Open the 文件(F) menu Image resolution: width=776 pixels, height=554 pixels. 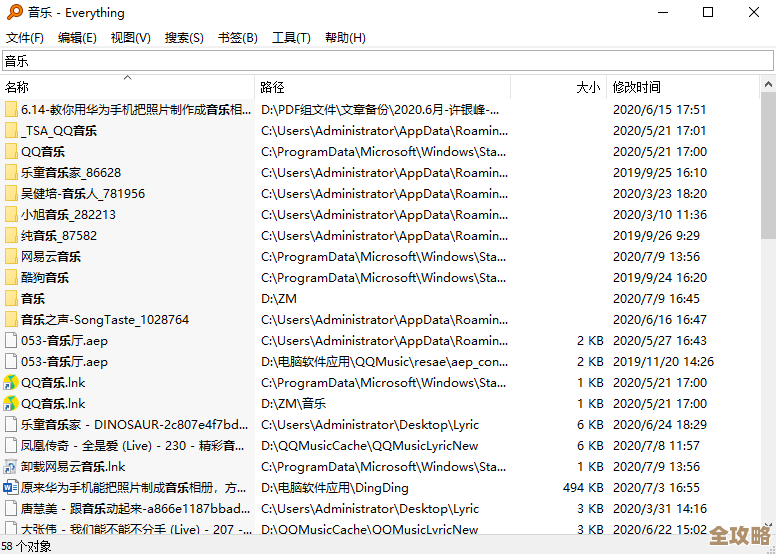(25, 38)
